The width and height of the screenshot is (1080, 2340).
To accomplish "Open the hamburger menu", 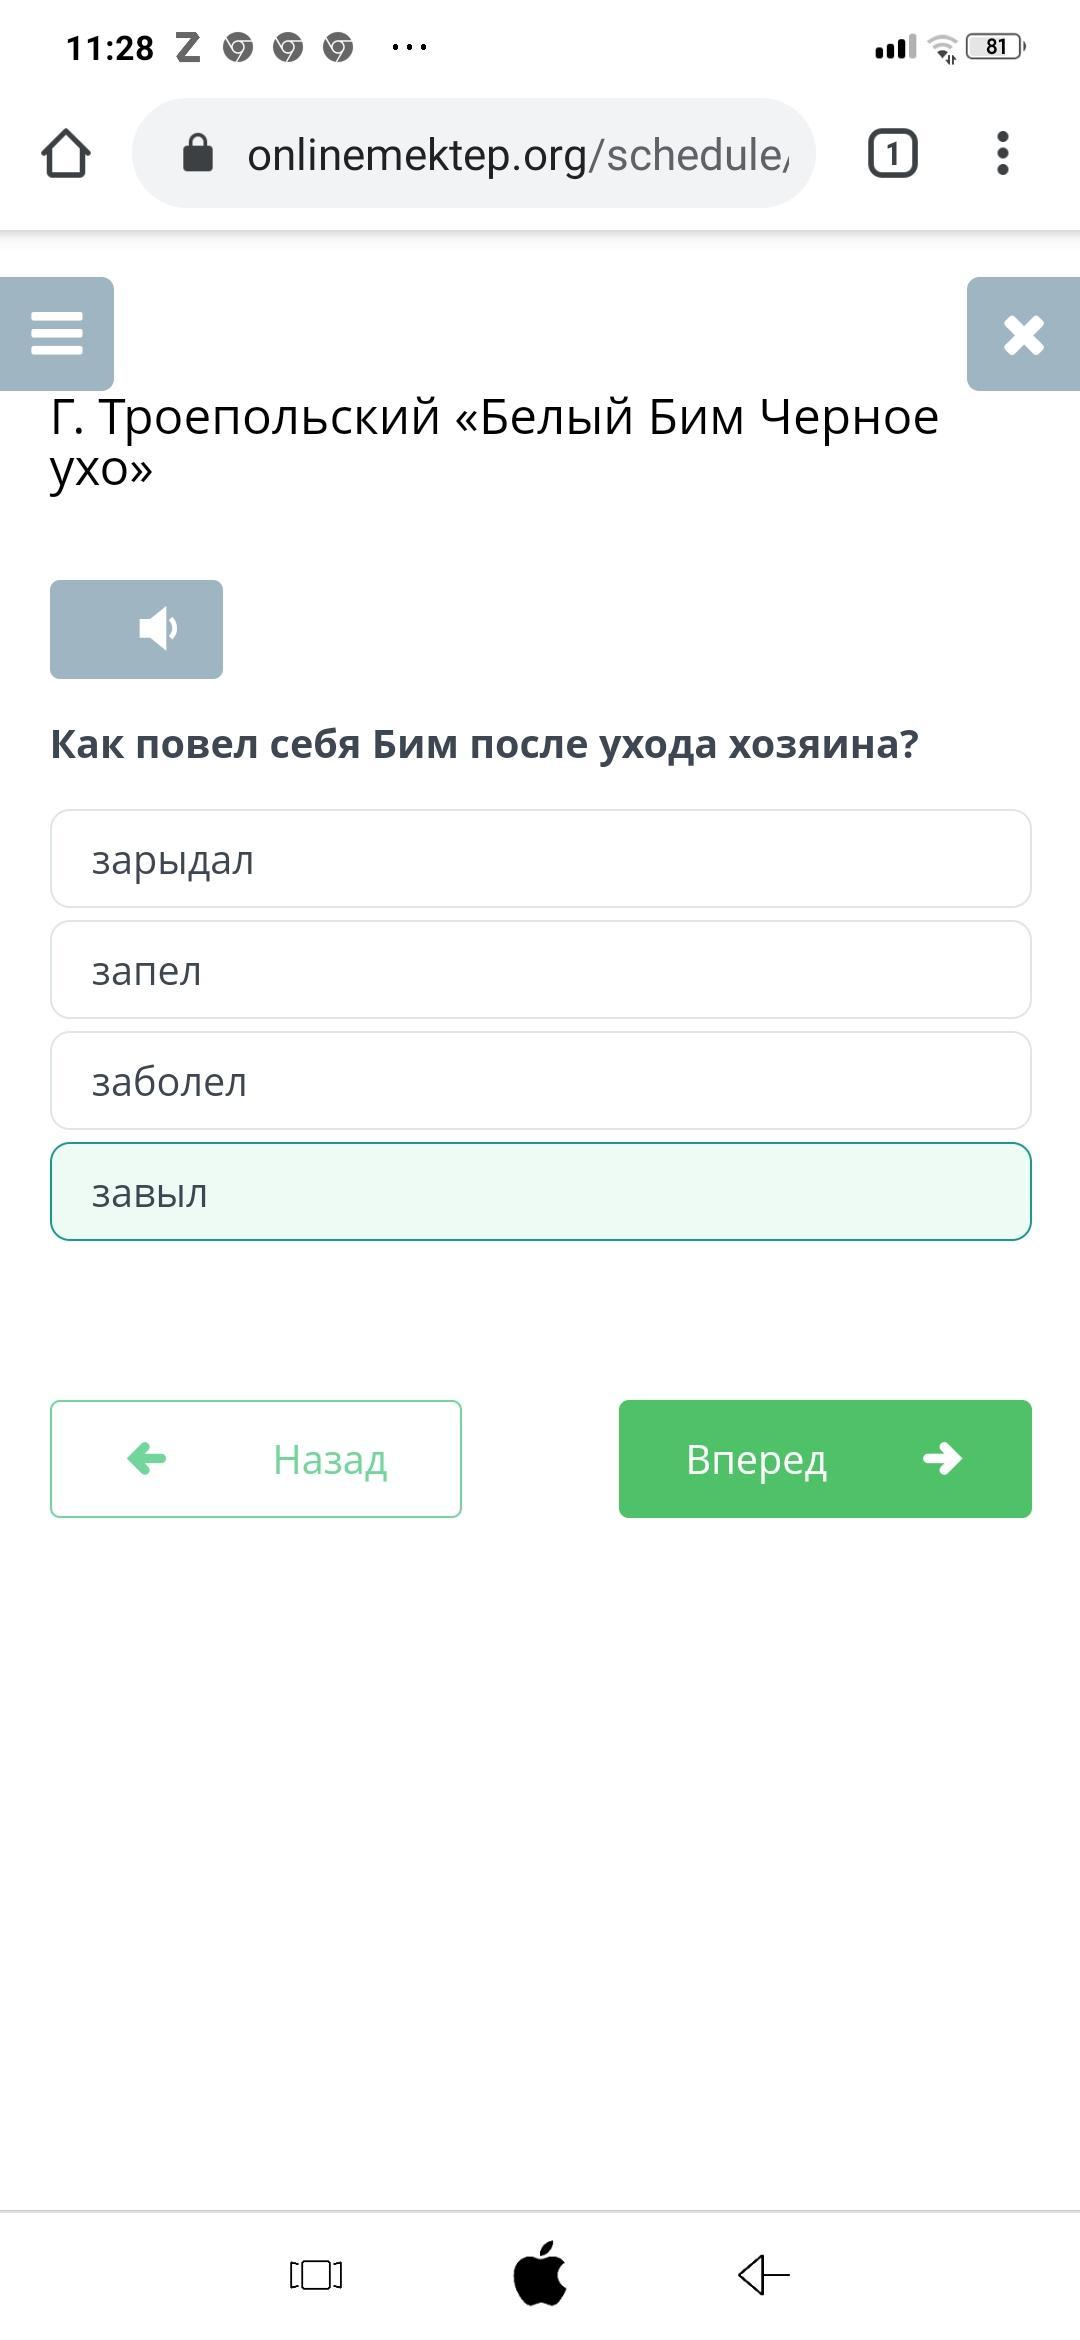I will [x=57, y=333].
